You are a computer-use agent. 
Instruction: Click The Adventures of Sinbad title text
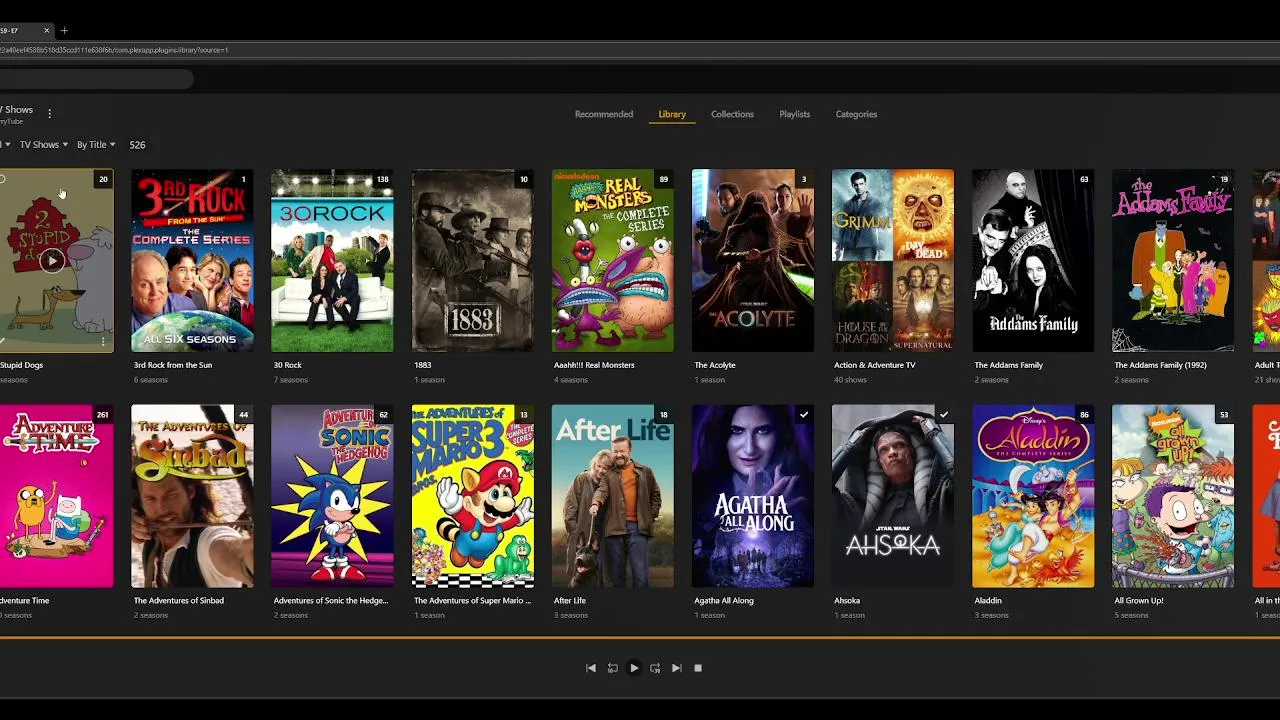(179, 601)
